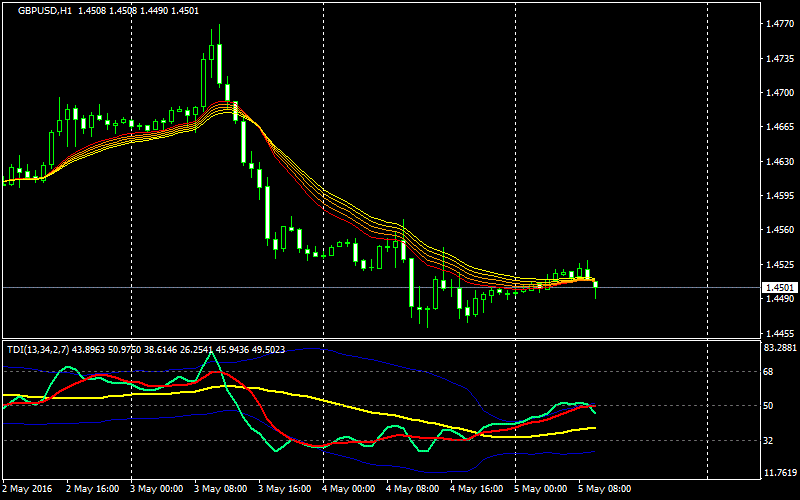Select the 3 May 08:00 time label
Screen dimensions: 800x500
tap(221, 489)
